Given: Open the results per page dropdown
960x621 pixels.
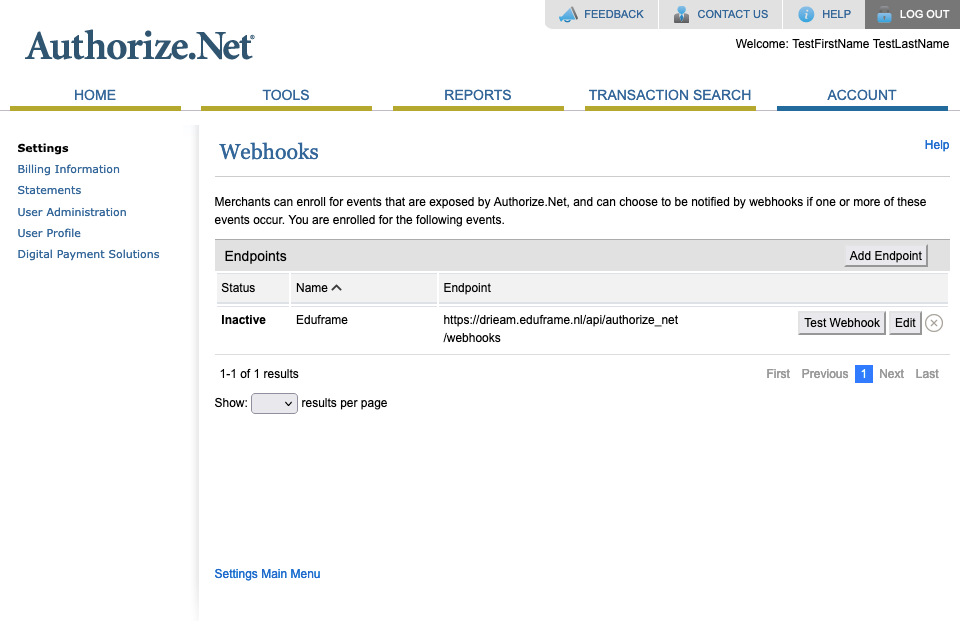Looking at the screenshot, I should coord(274,404).
